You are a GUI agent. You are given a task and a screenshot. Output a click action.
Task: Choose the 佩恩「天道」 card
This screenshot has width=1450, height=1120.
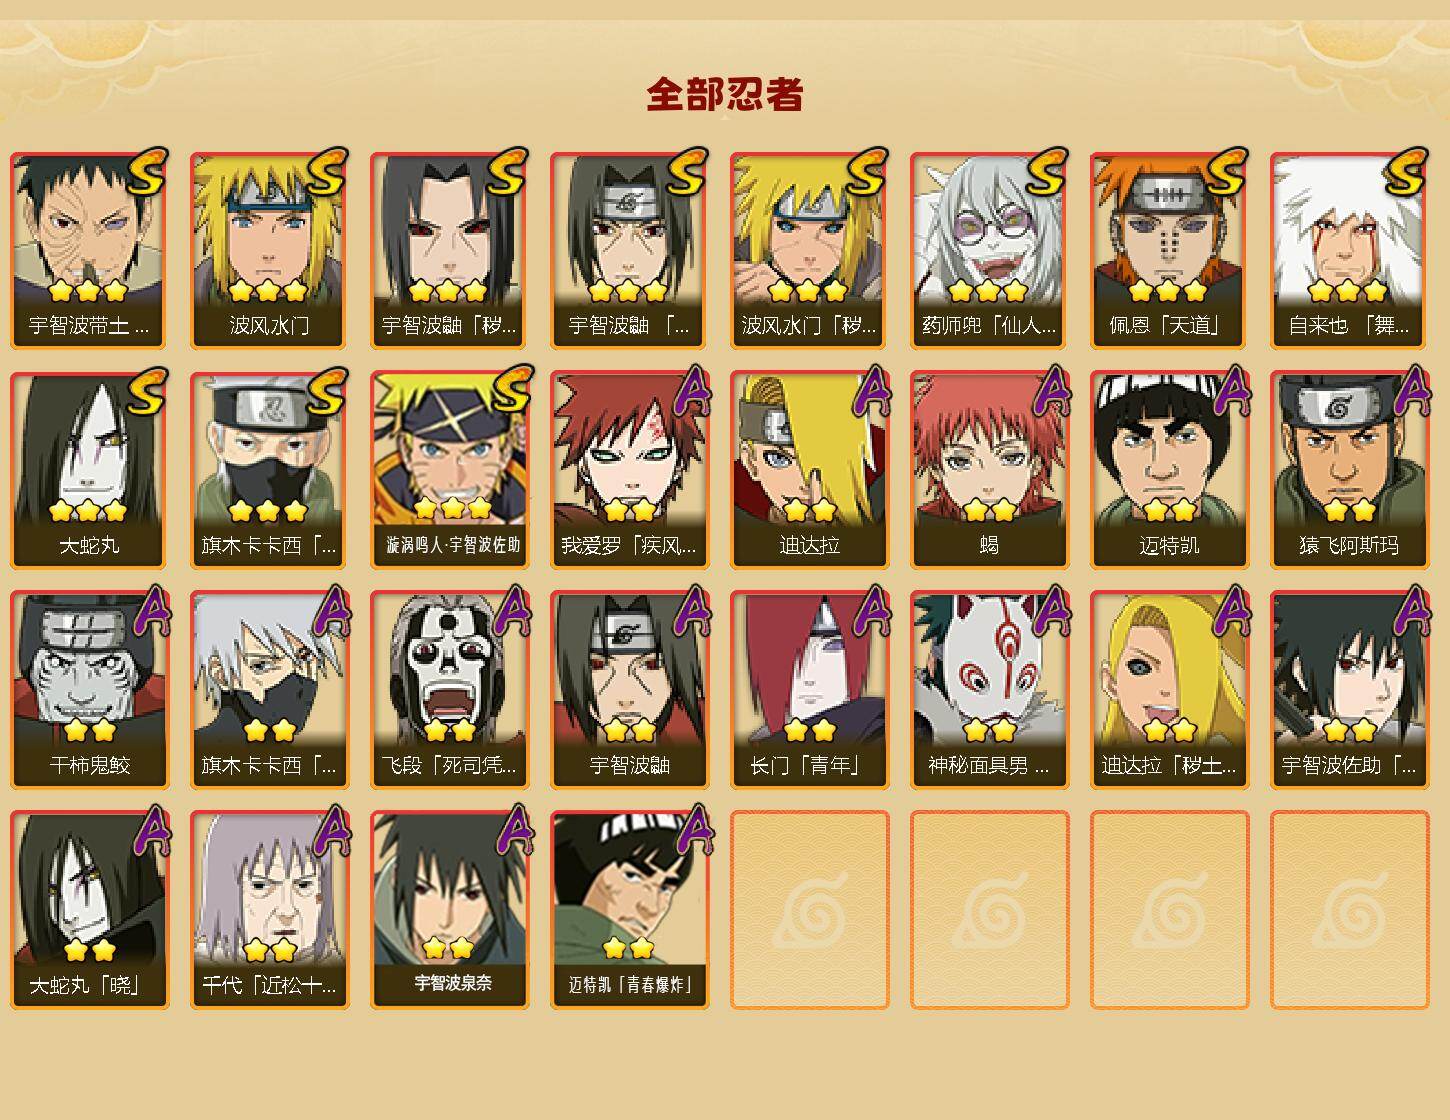pos(1169,250)
